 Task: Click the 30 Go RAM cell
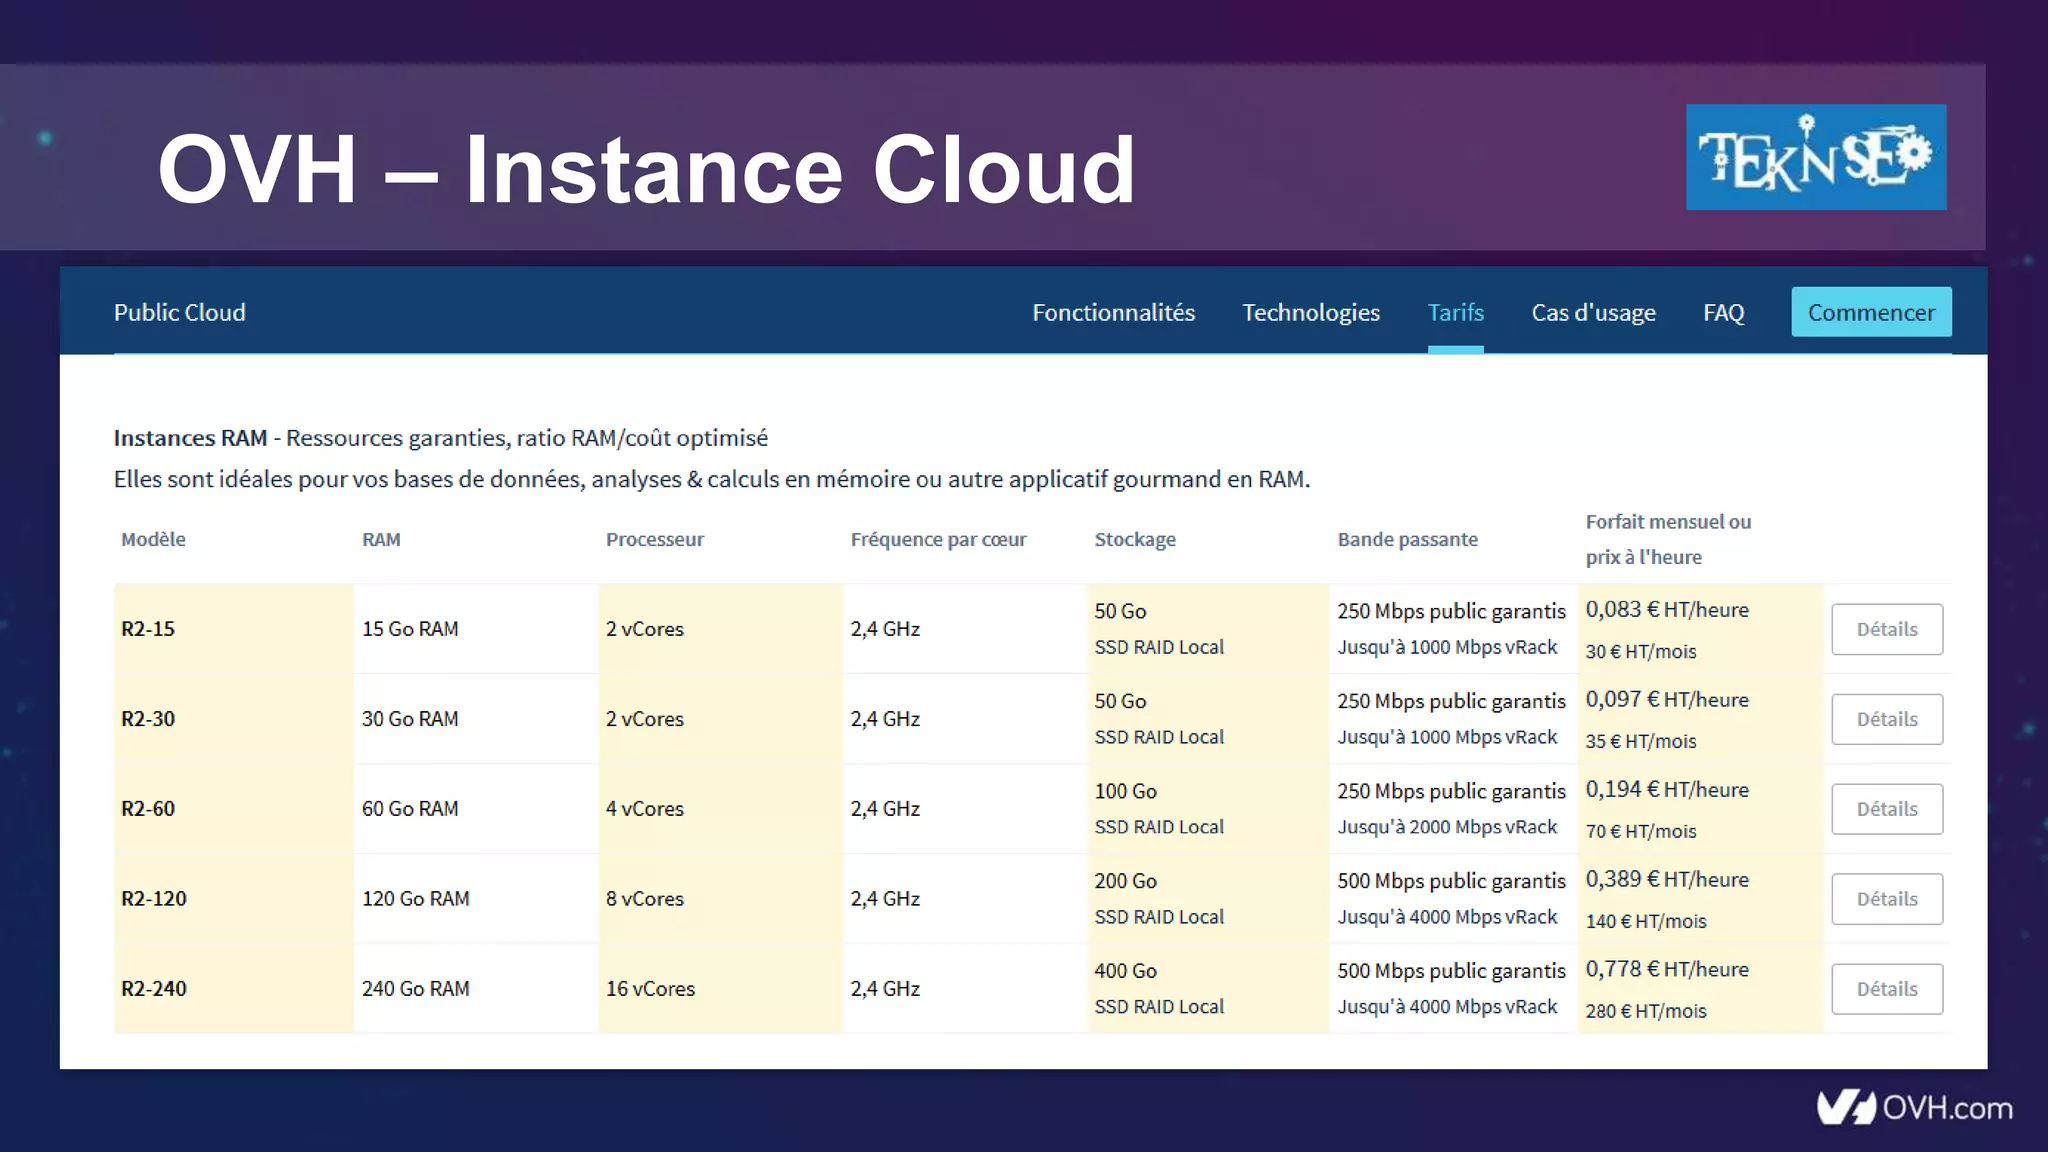410,719
